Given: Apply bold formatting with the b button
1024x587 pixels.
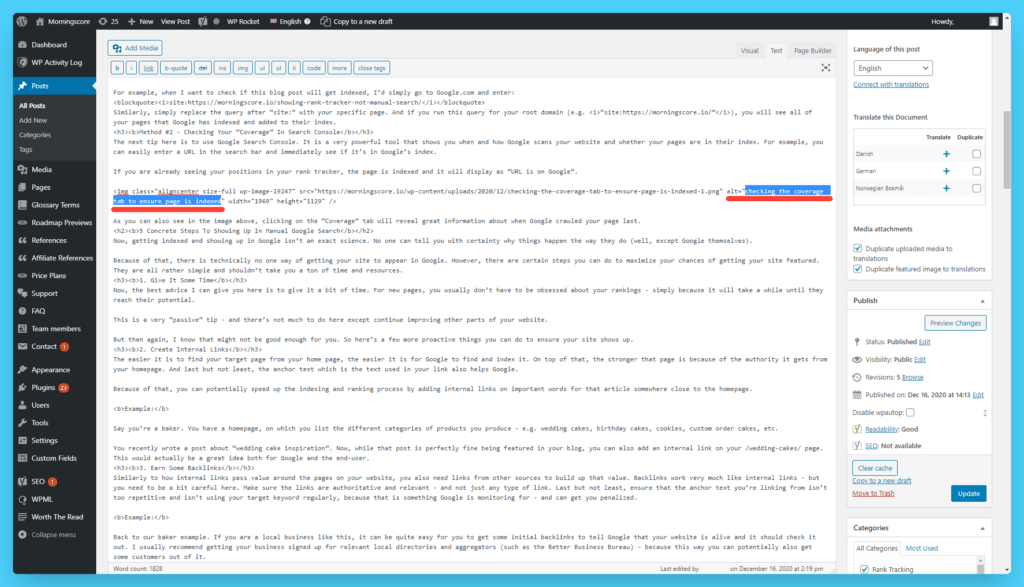Looking at the screenshot, I should (116, 67).
